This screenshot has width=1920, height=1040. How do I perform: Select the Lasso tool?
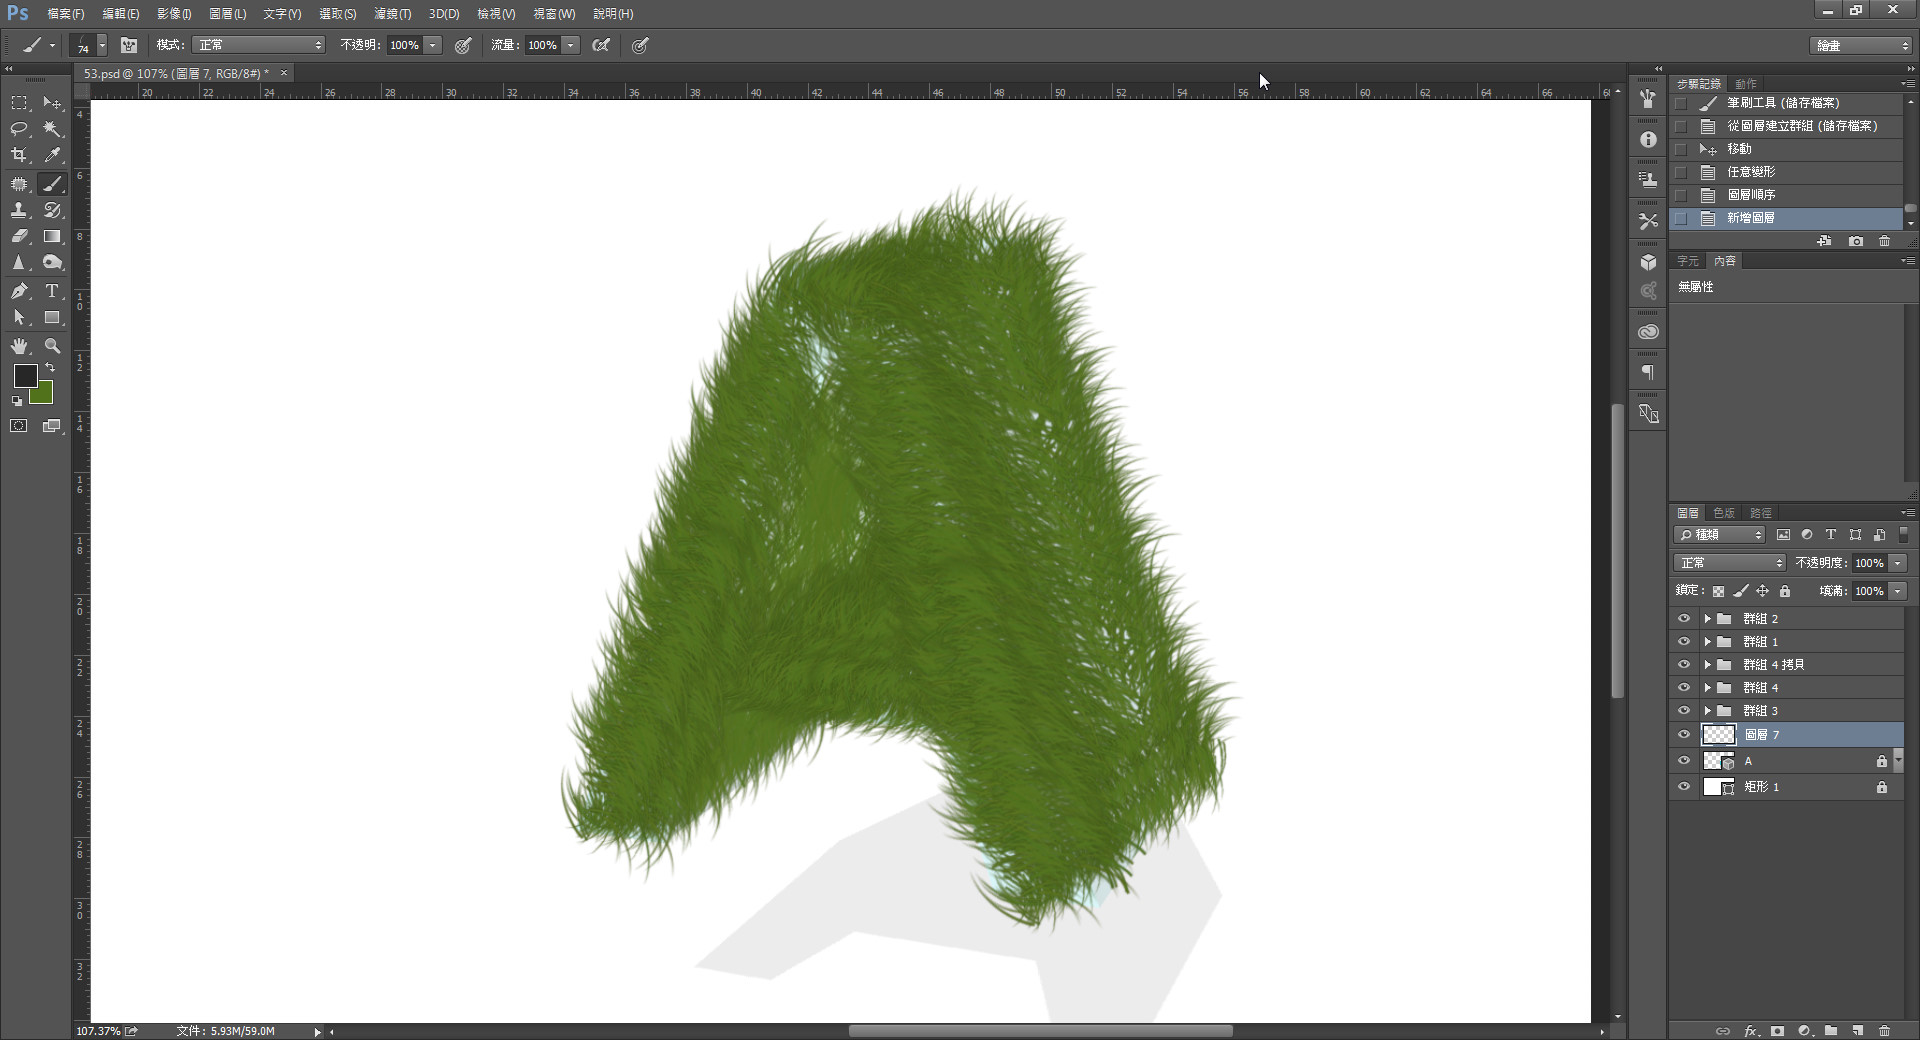[19, 129]
